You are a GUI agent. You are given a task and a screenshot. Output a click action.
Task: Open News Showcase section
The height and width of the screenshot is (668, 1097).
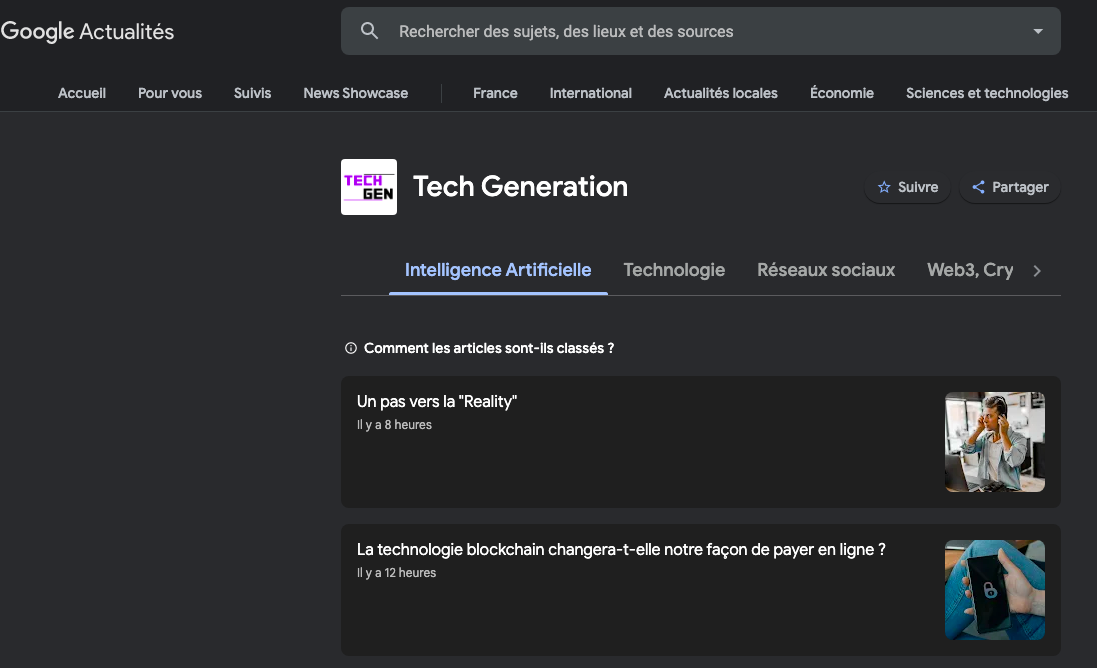point(355,93)
